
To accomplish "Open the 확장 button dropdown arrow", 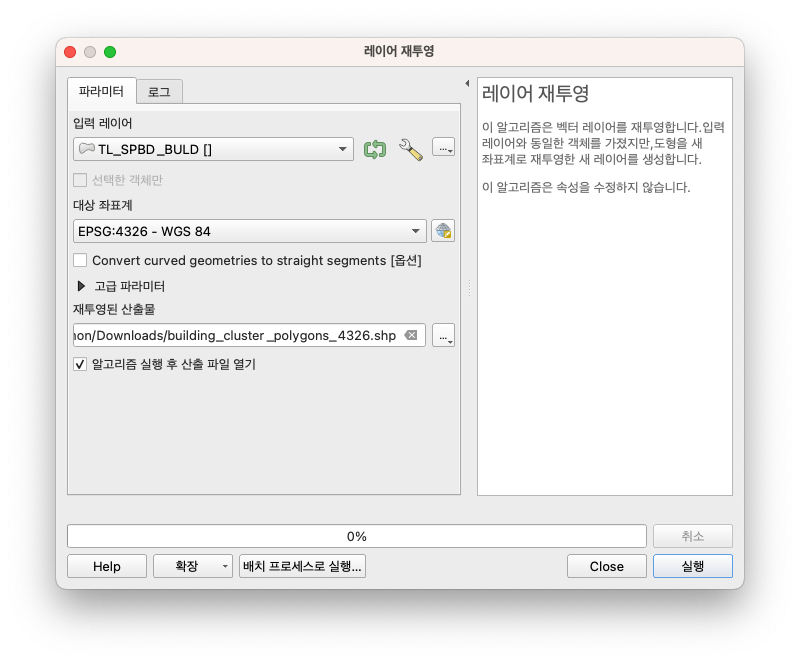I will point(224,567).
